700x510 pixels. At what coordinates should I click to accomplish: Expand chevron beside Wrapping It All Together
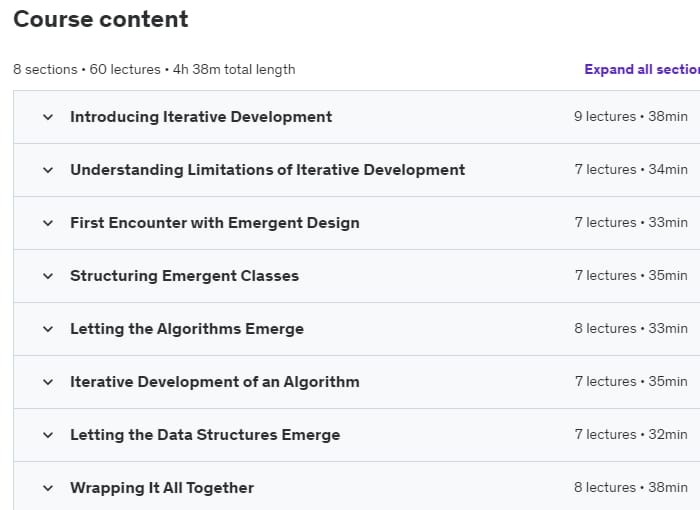coord(48,488)
